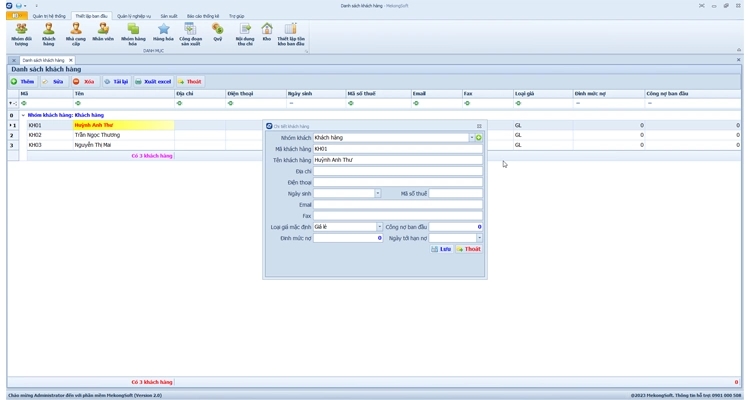The height and width of the screenshot is (400, 750).
Task: Collapse the Nhóm khách hàng group row
Action: 23,115
